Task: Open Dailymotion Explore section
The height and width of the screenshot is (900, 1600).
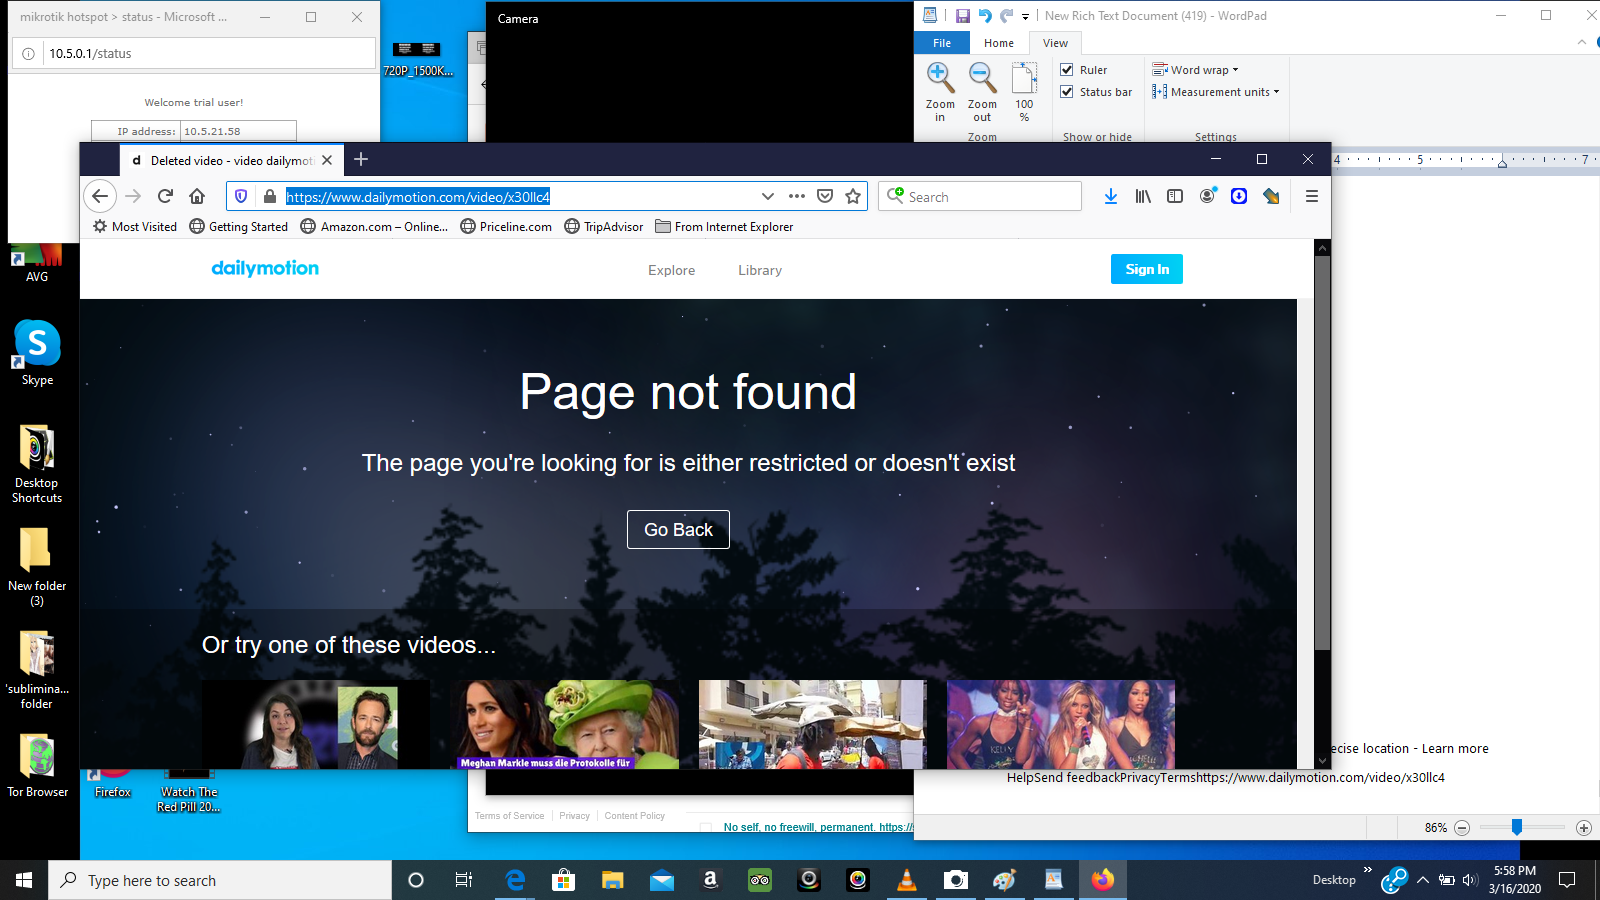Action: coord(671,270)
